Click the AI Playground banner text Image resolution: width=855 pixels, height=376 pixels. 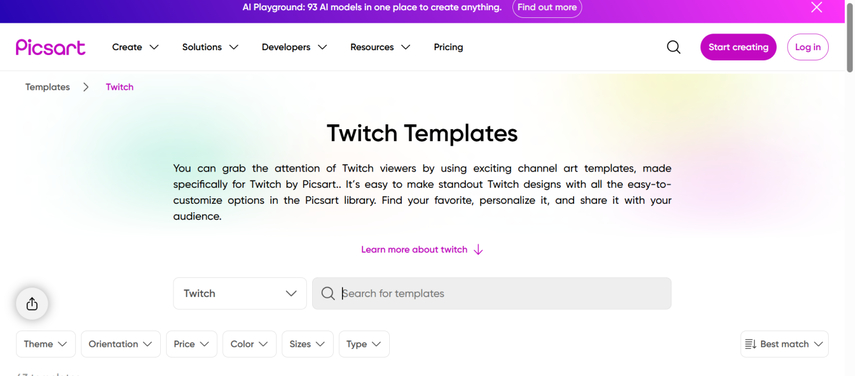pyautogui.click(x=372, y=8)
